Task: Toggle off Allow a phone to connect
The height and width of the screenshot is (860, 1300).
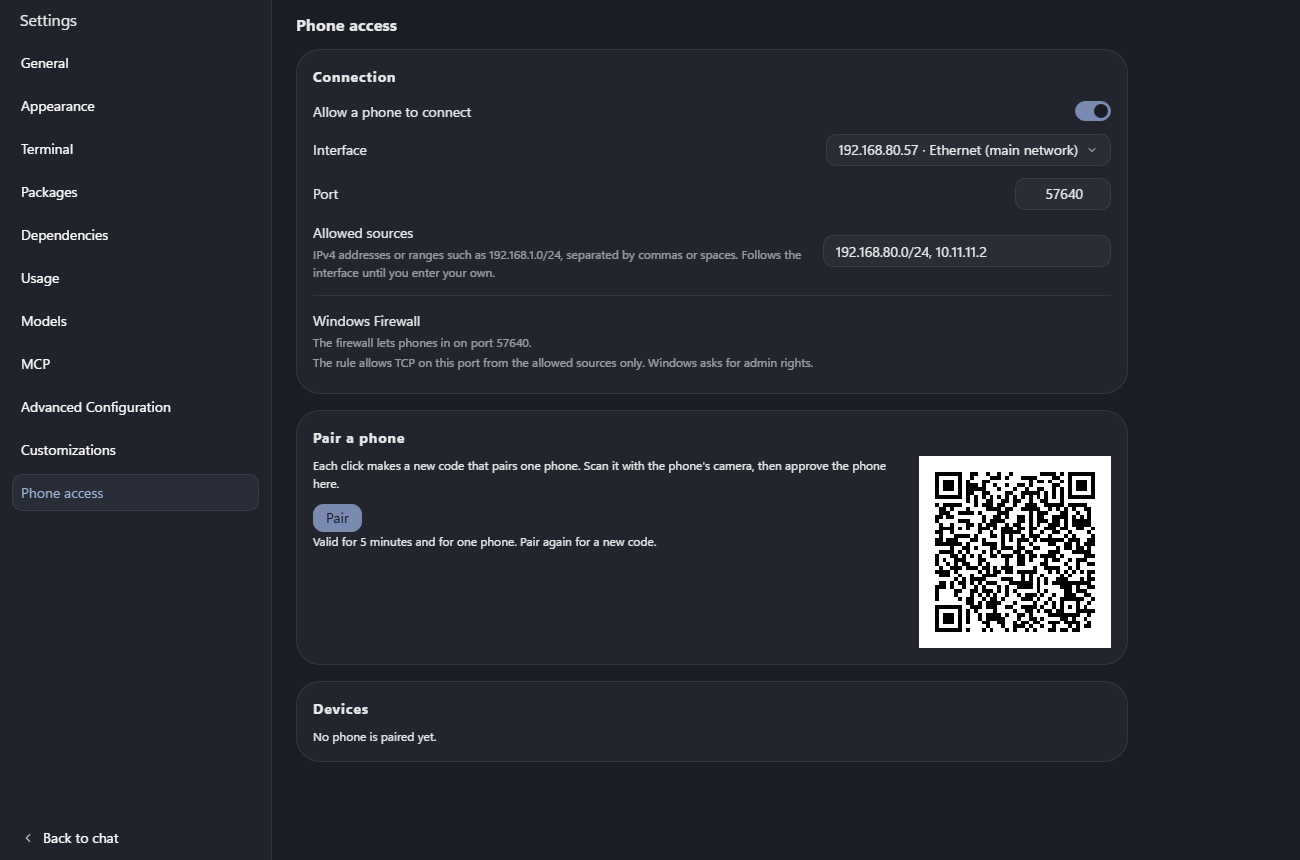Action: [x=1092, y=111]
